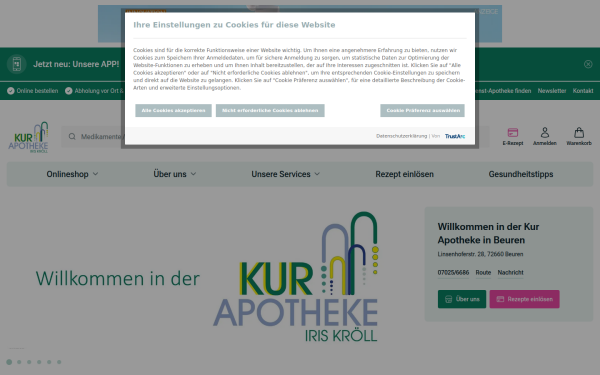Screen dimensions: 600x375
Task: Open the Kontakt link
Action: 583,91
